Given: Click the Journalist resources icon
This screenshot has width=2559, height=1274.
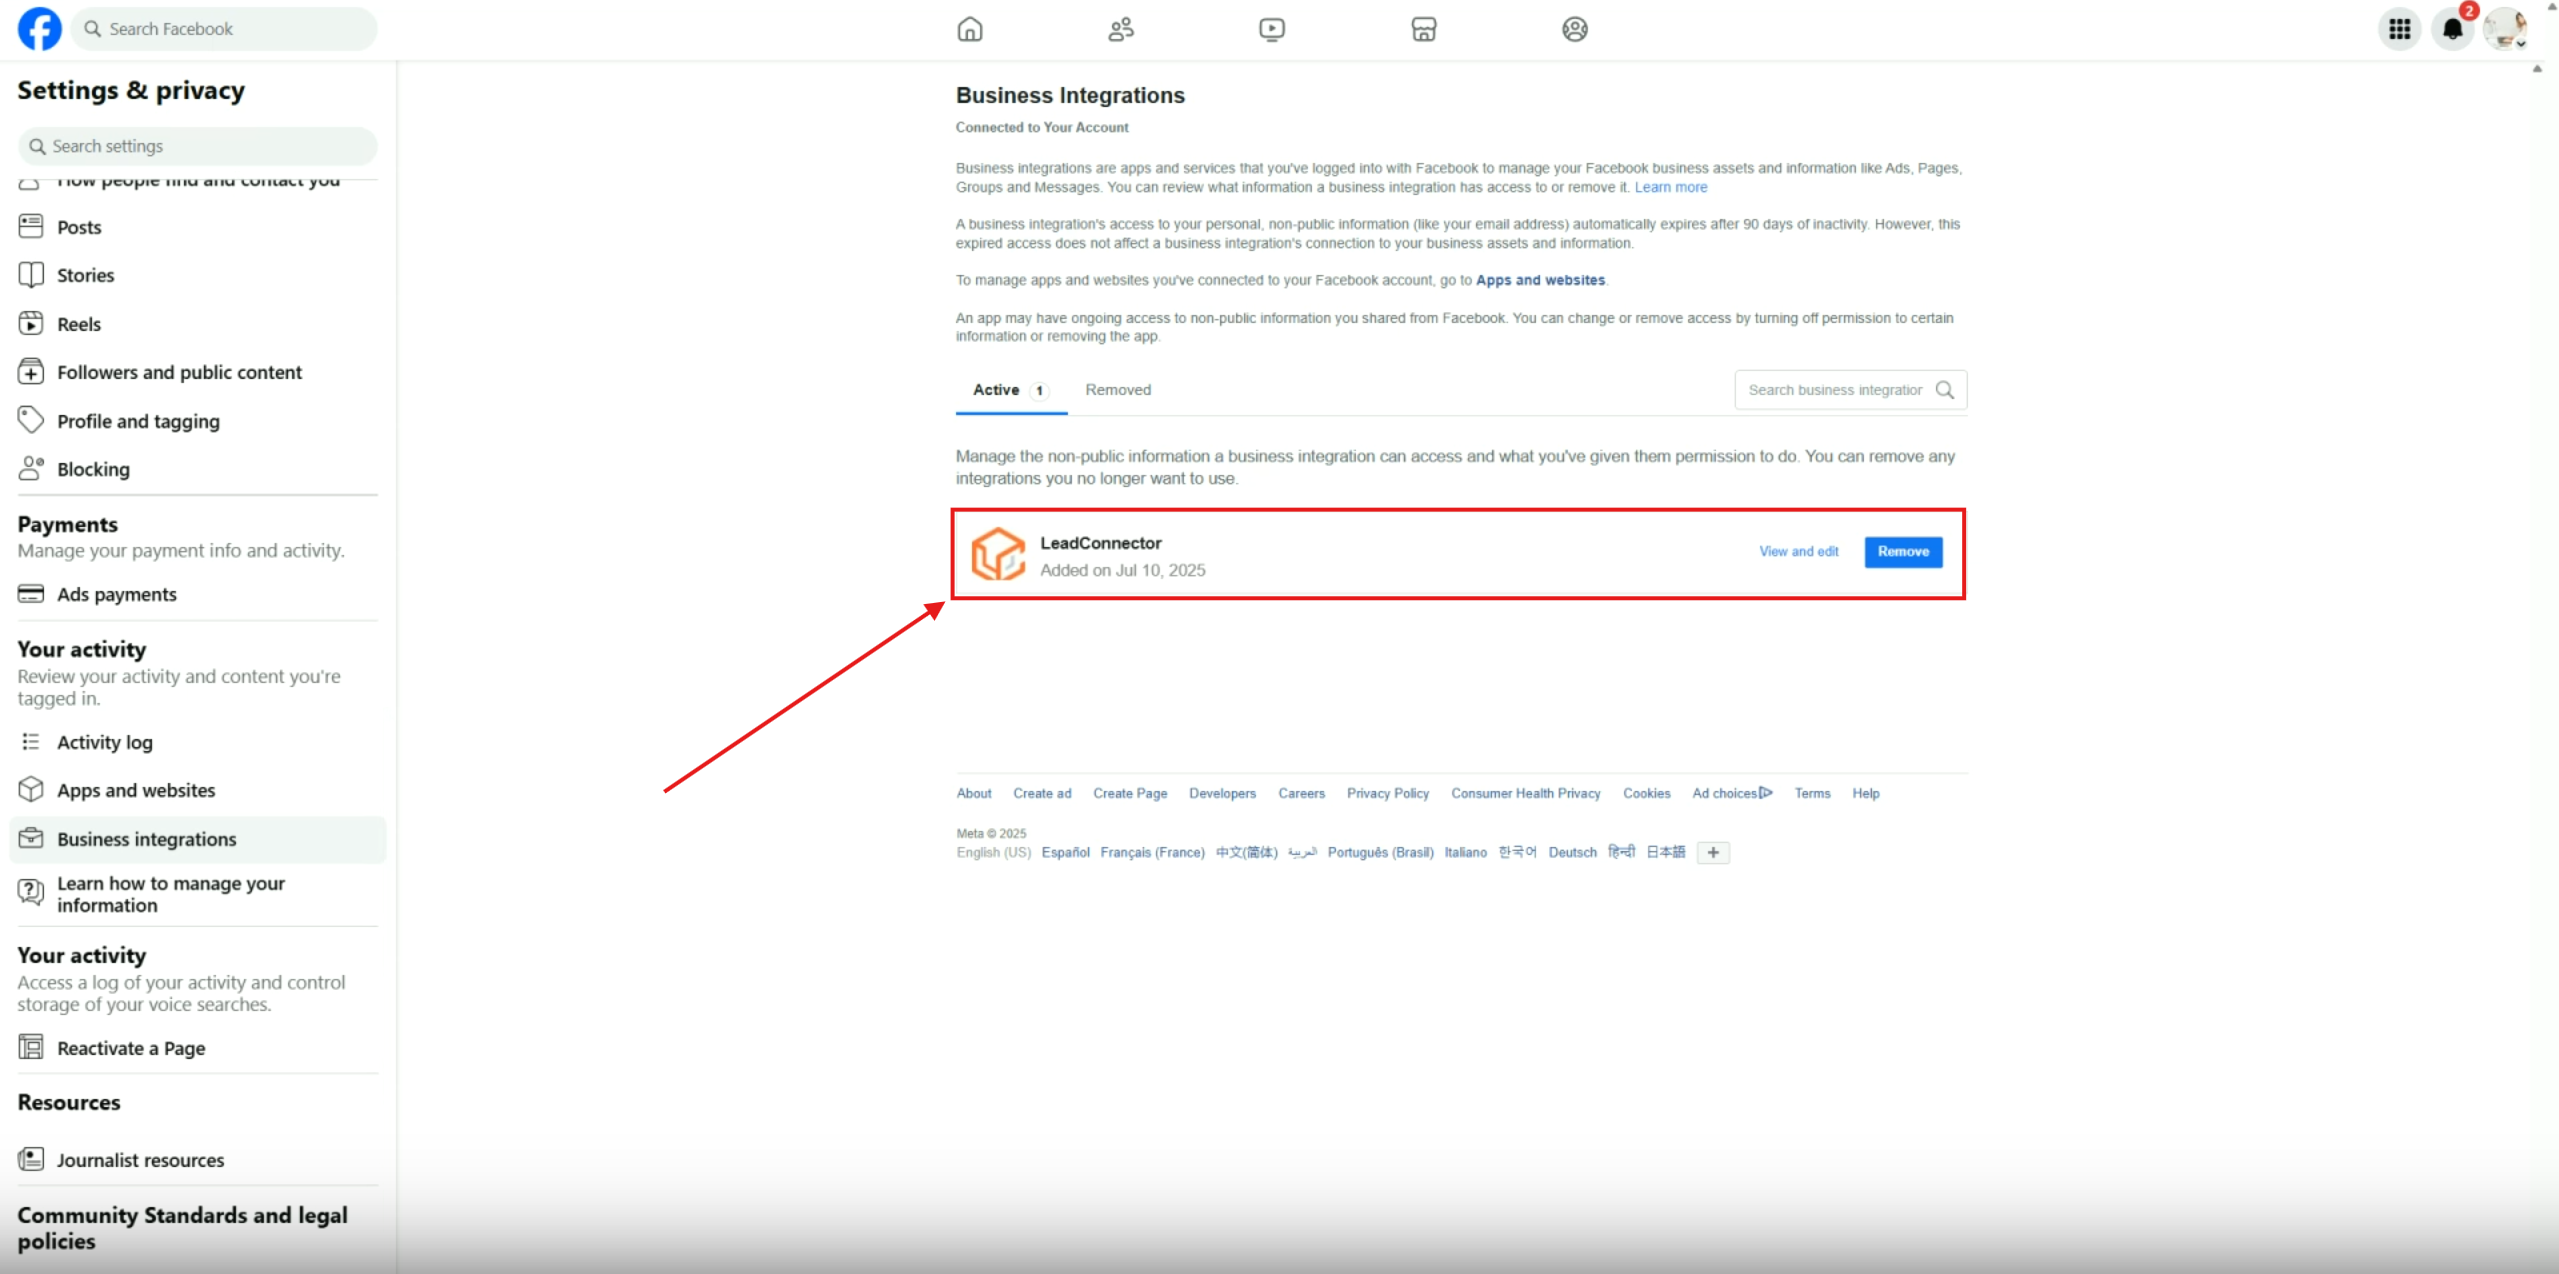Looking at the screenshot, I should click(x=31, y=1159).
